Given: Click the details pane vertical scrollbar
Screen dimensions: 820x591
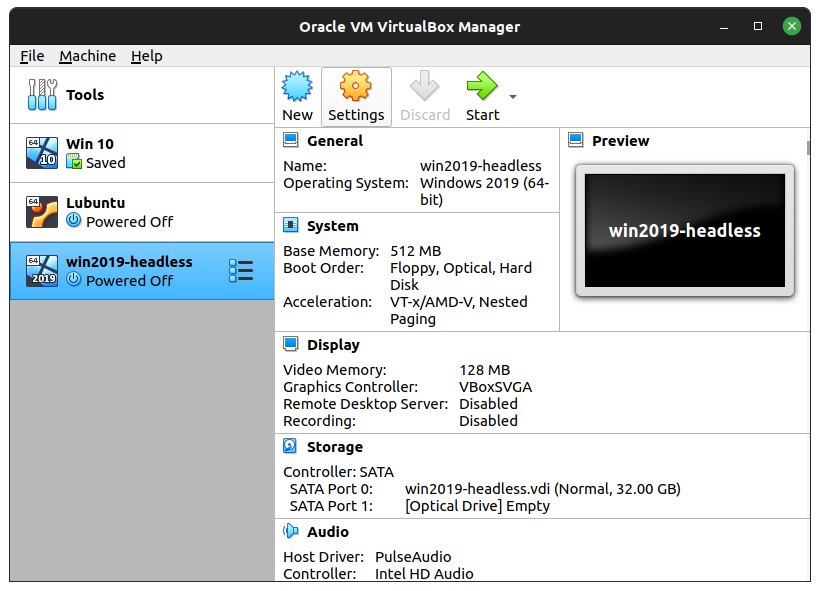Looking at the screenshot, I should (x=808, y=147).
